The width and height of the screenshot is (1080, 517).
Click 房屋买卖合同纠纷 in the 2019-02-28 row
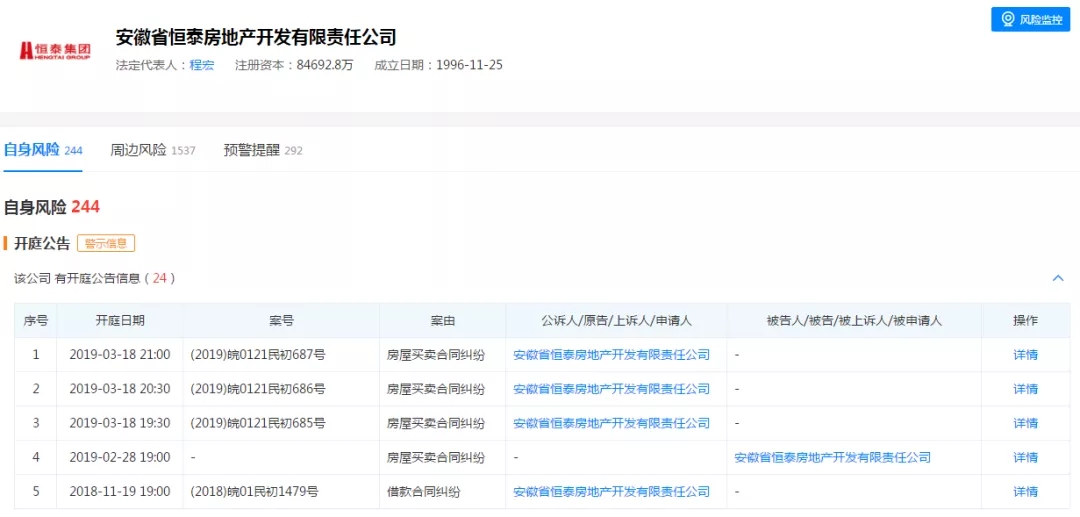click(436, 458)
